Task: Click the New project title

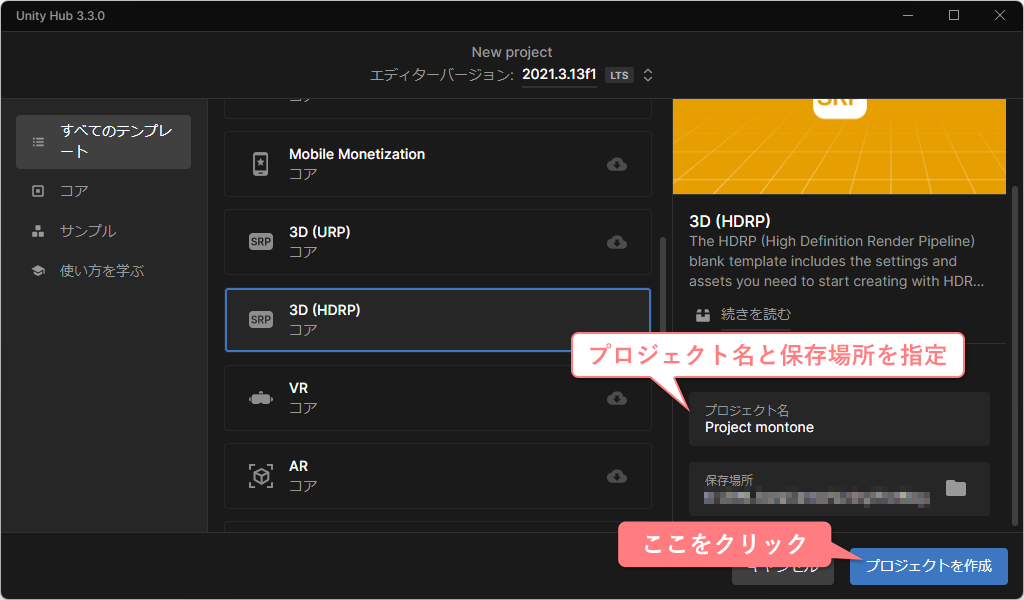Action: pos(512,52)
